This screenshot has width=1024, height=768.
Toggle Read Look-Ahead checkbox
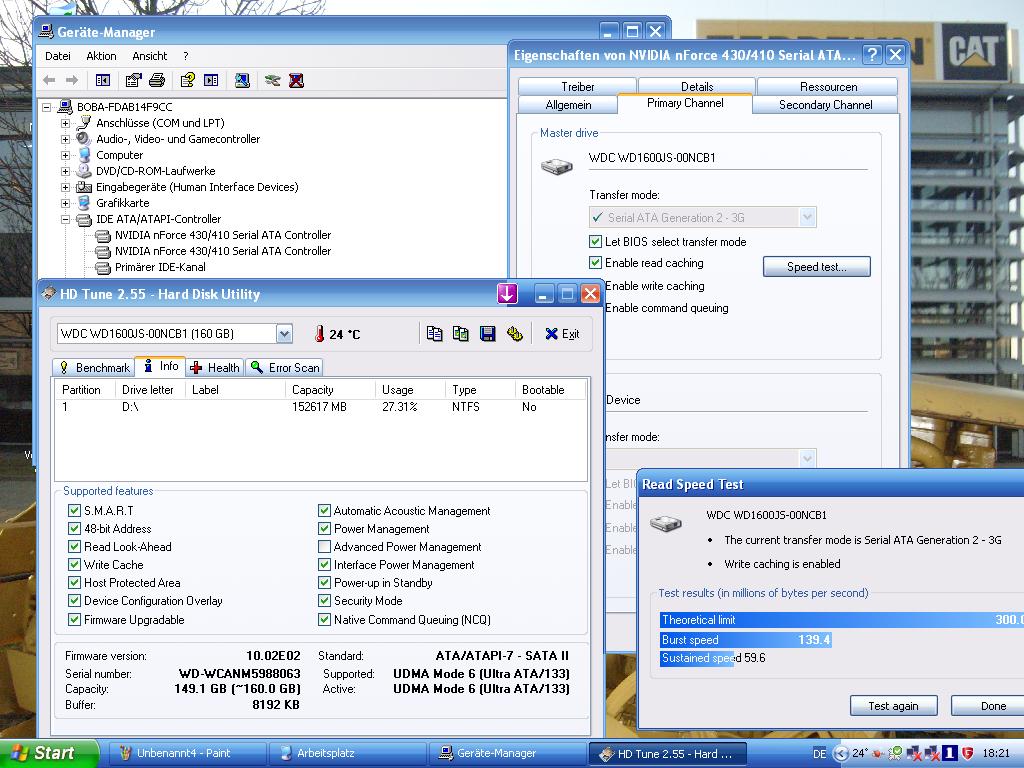point(74,547)
